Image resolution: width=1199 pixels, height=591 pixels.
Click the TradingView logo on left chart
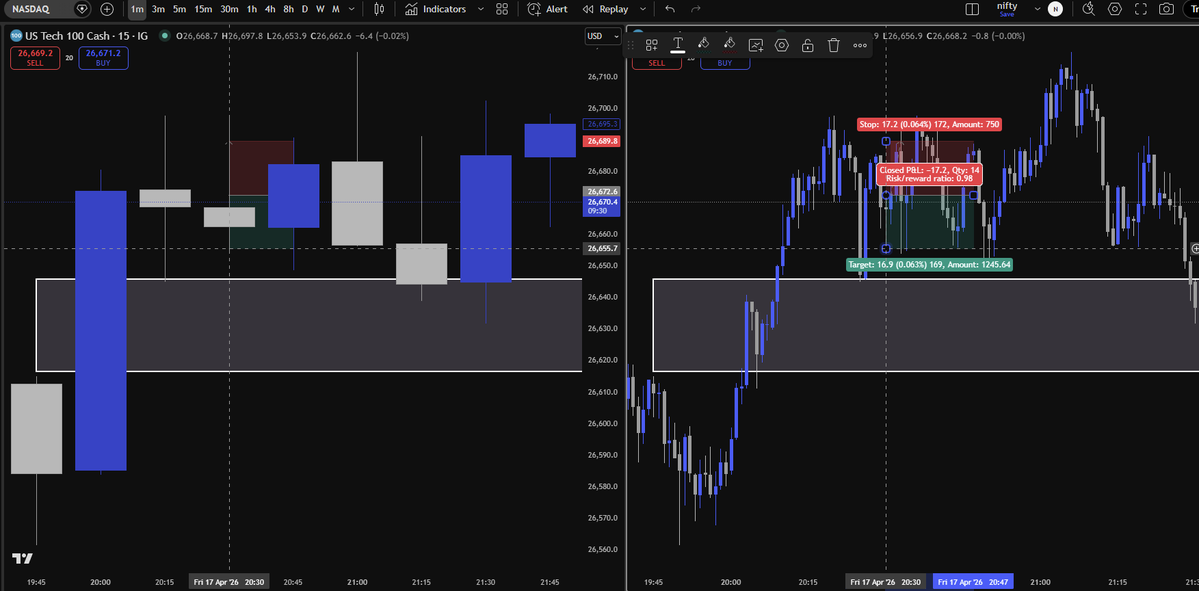(x=22, y=558)
